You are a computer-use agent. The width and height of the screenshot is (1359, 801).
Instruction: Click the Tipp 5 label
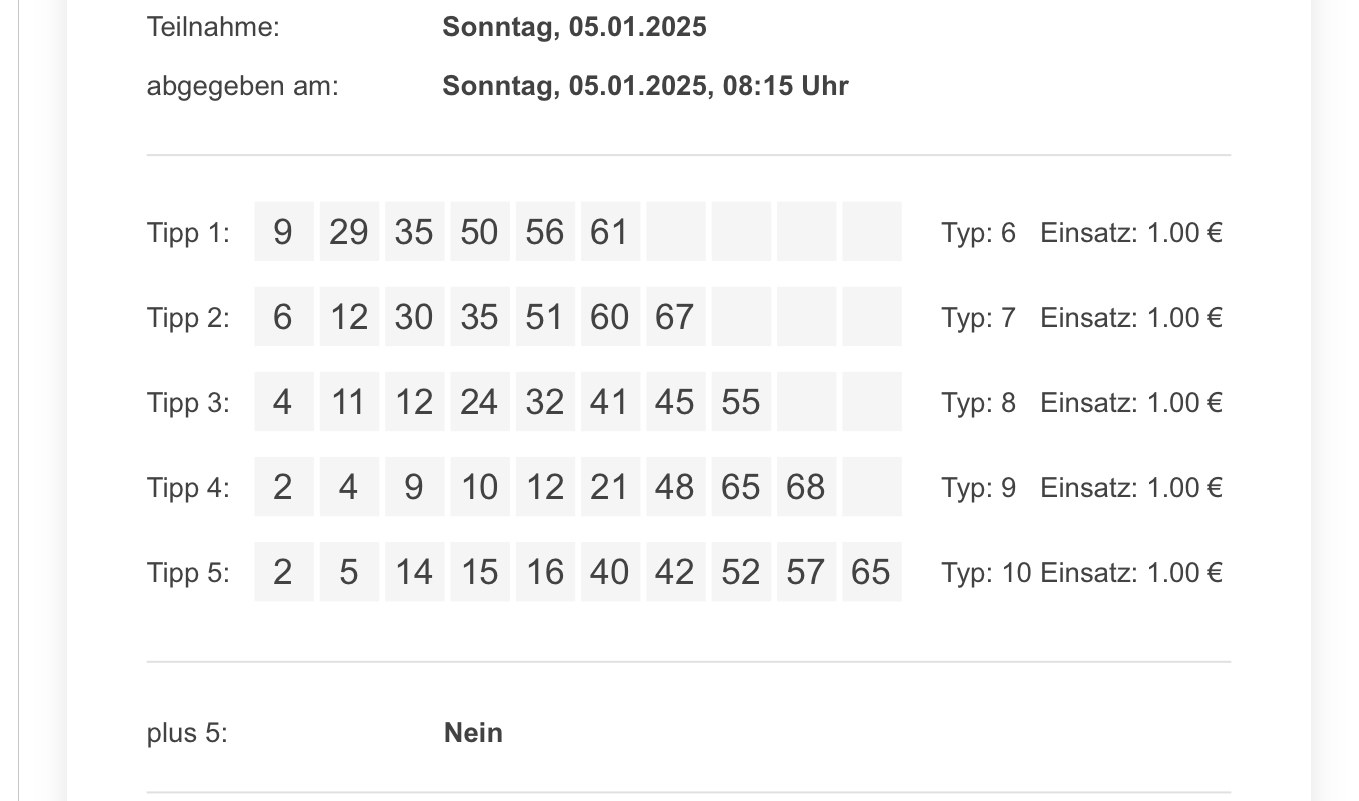coord(188,573)
